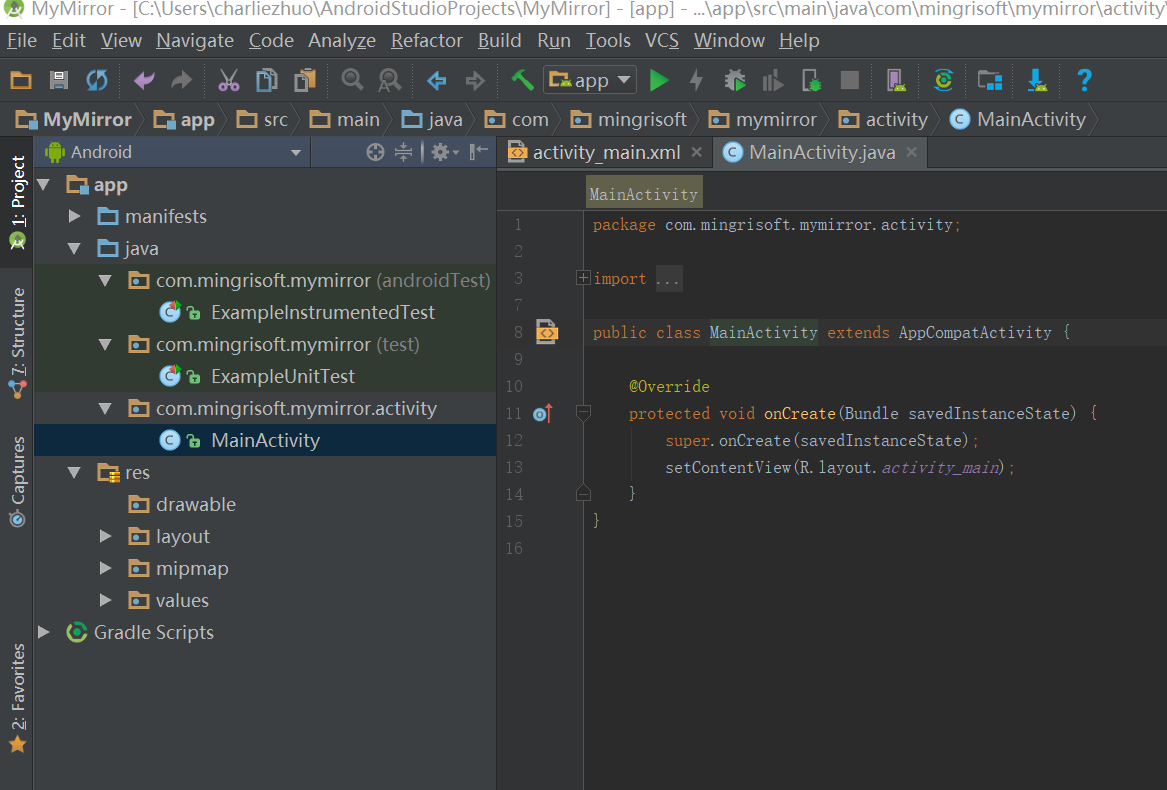Collapse the app module tree node
The height and width of the screenshot is (790, 1167).
[44, 184]
